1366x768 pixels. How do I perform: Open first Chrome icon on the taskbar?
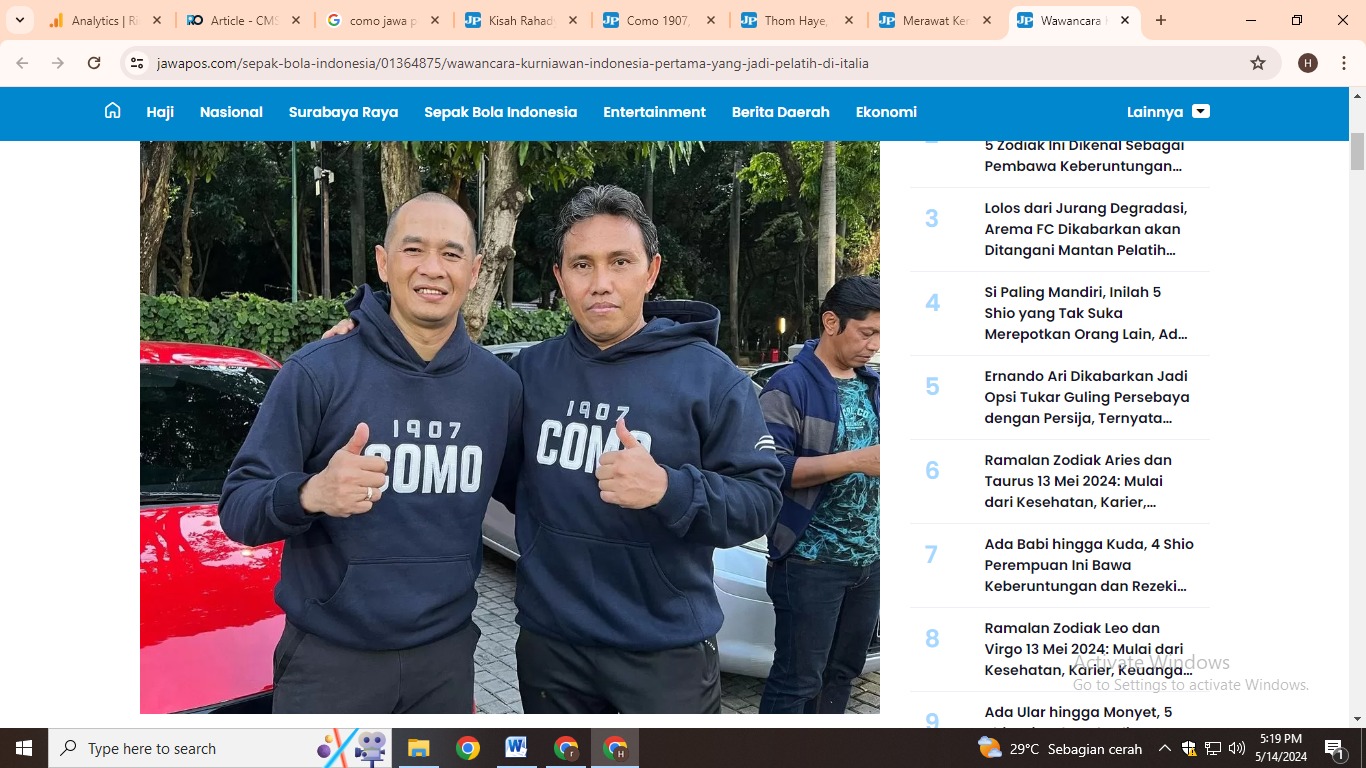467,748
